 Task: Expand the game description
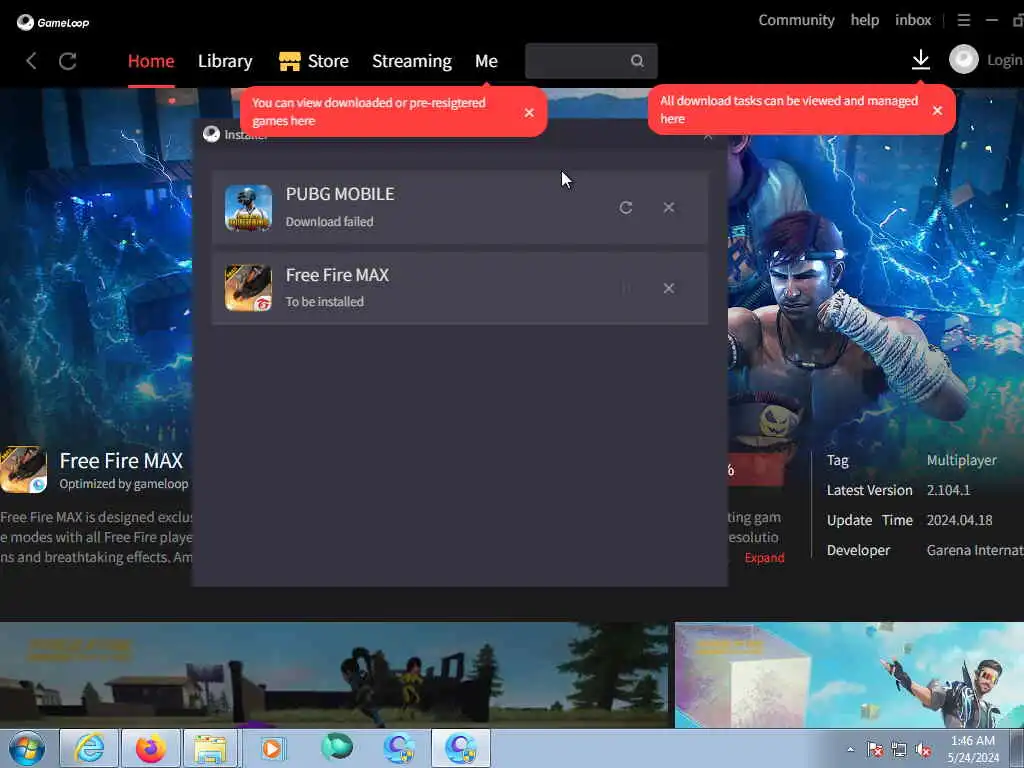(x=764, y=558)
